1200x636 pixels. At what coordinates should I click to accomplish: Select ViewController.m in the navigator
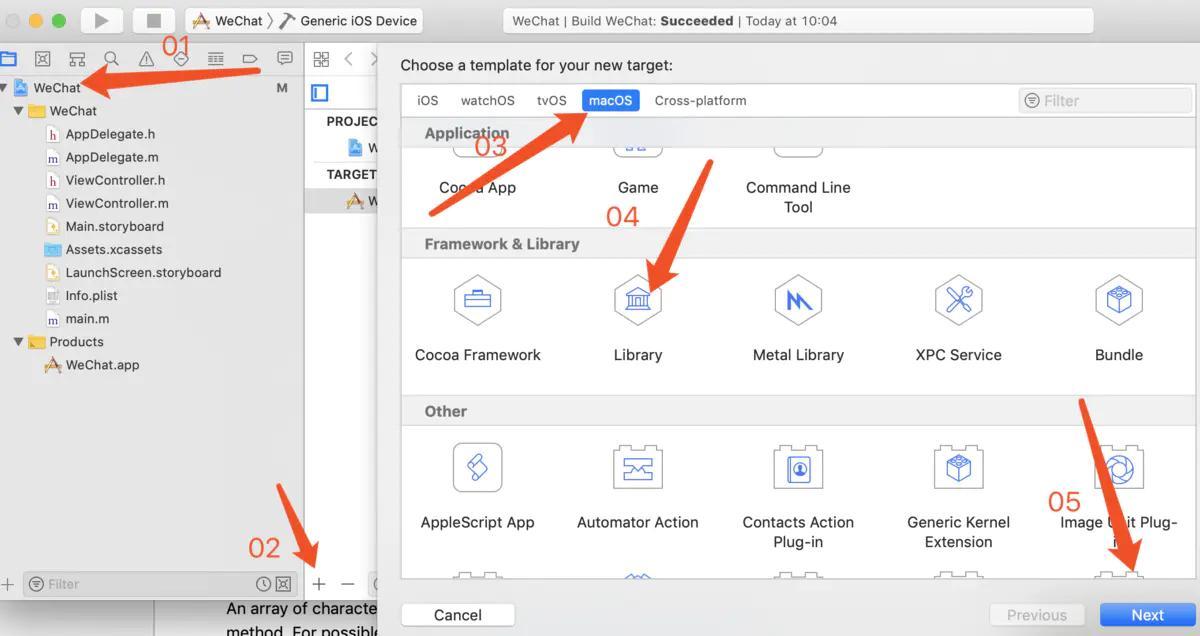click(116, 203)
